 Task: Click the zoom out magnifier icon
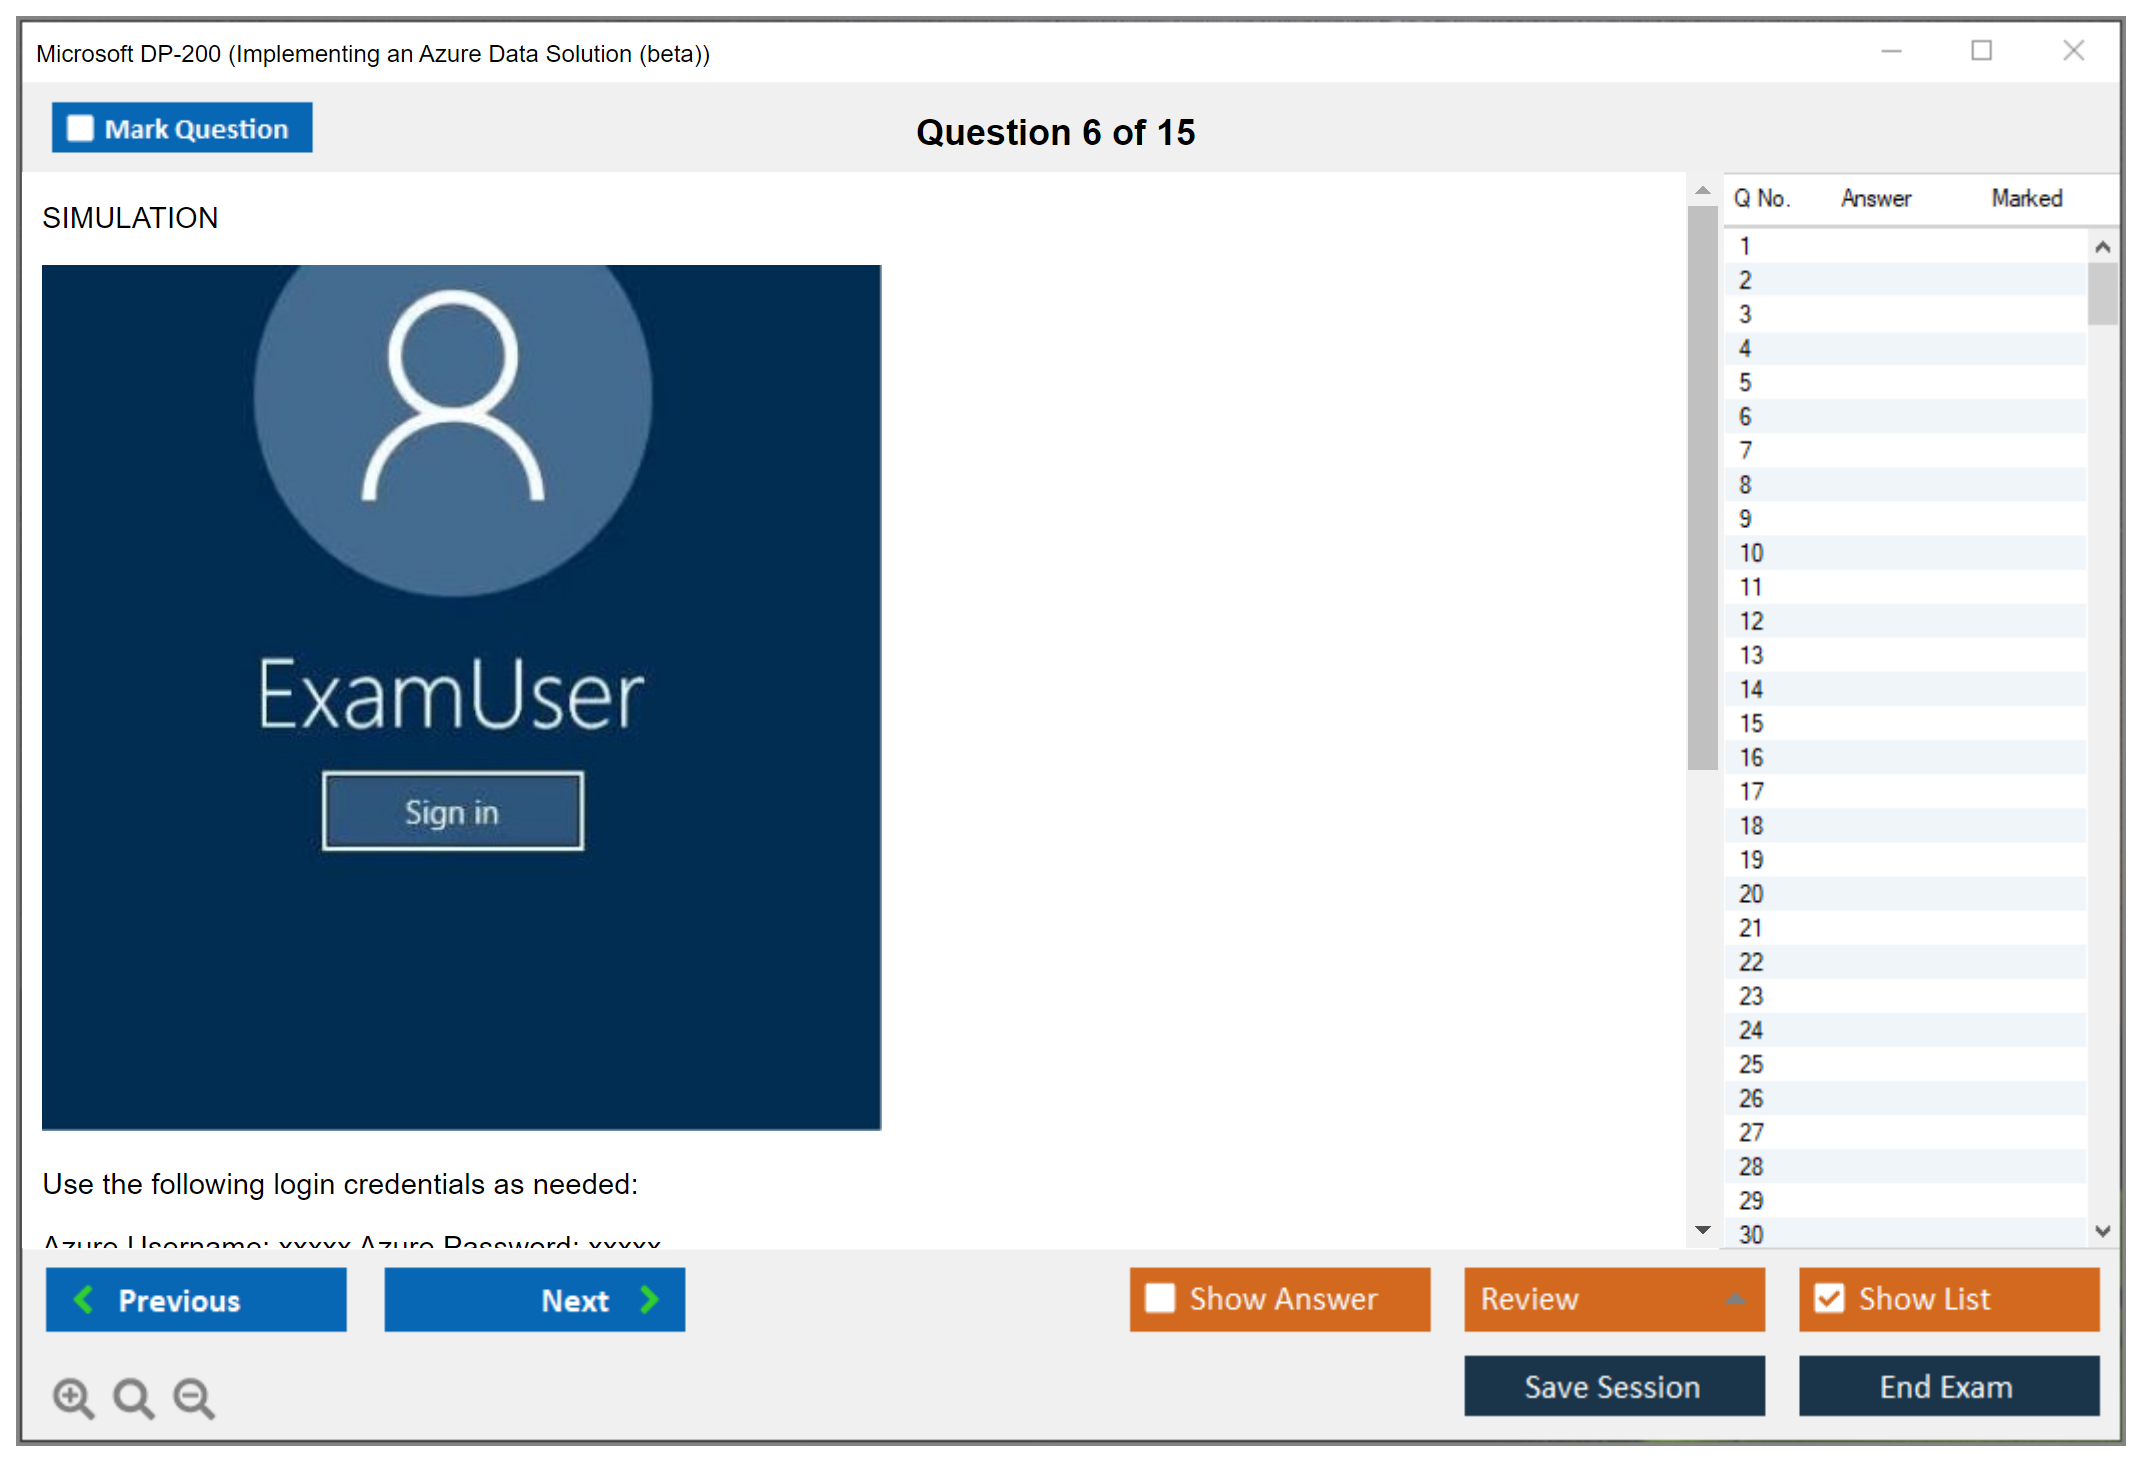pyautogui.click(x=193, y=1397)
